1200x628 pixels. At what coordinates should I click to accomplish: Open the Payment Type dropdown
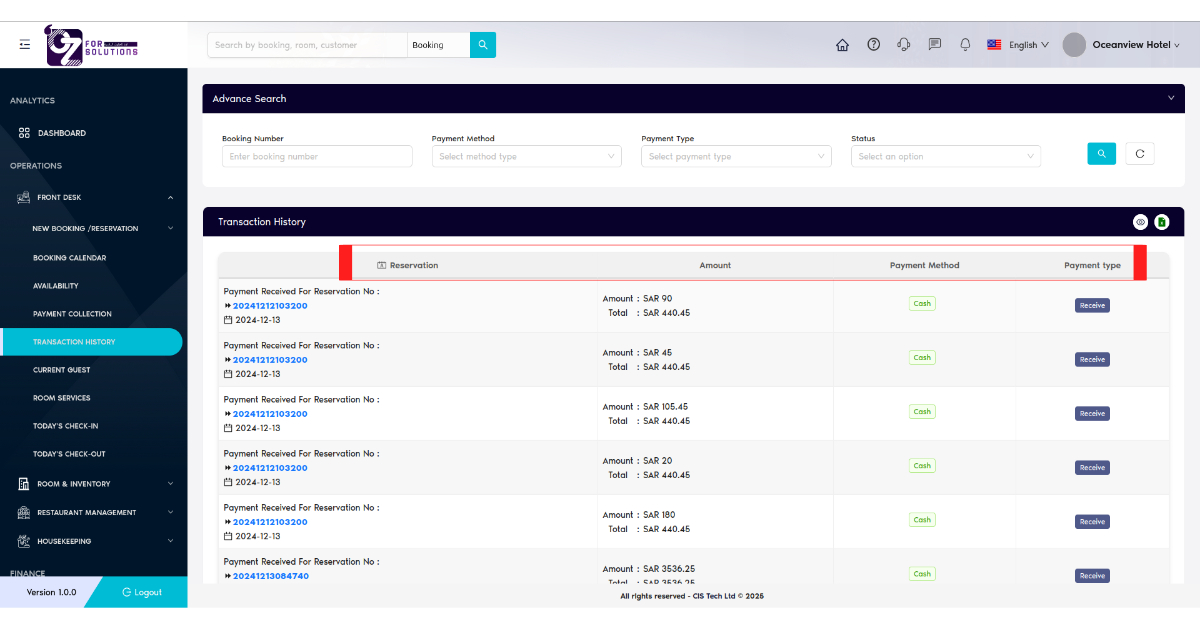click(736, 156)
